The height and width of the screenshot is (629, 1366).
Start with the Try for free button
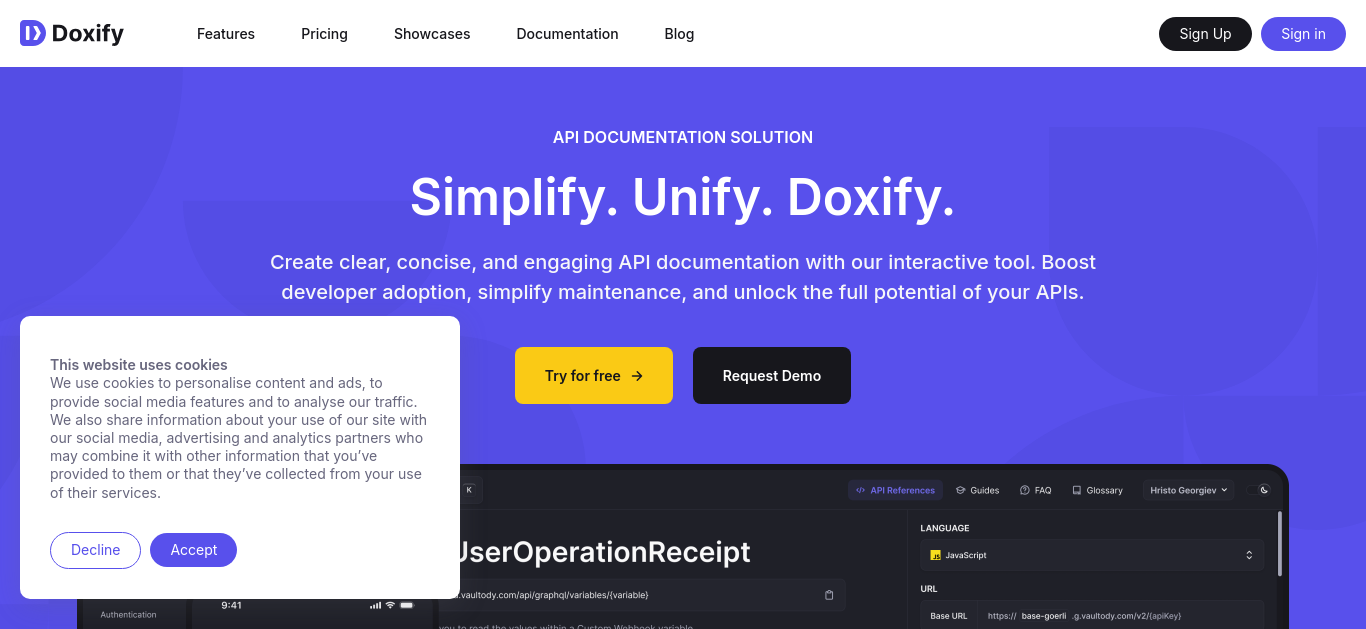point(594,376)
